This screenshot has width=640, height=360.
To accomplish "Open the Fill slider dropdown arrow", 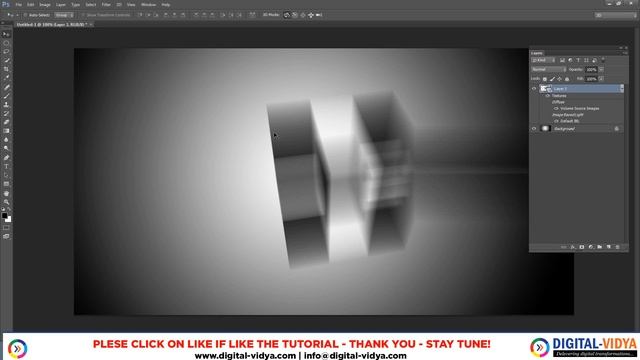I will click(601, 79).
